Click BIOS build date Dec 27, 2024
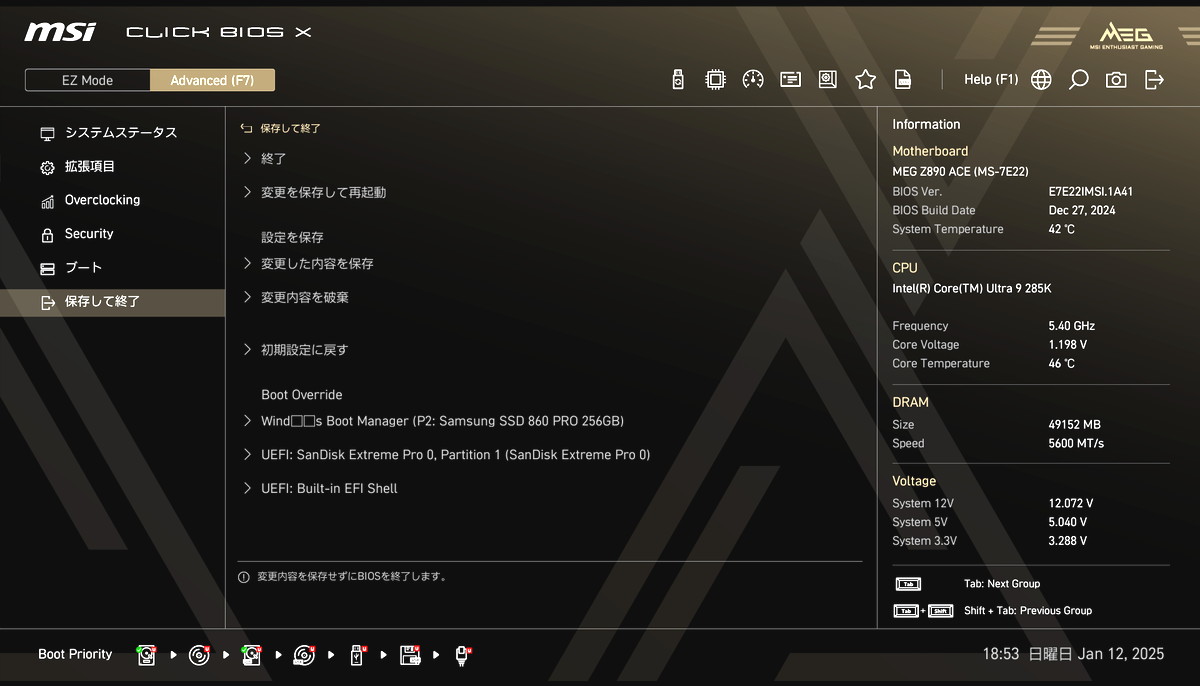This screenshot has width=1200, height=686. click(x=1082, y=211)
